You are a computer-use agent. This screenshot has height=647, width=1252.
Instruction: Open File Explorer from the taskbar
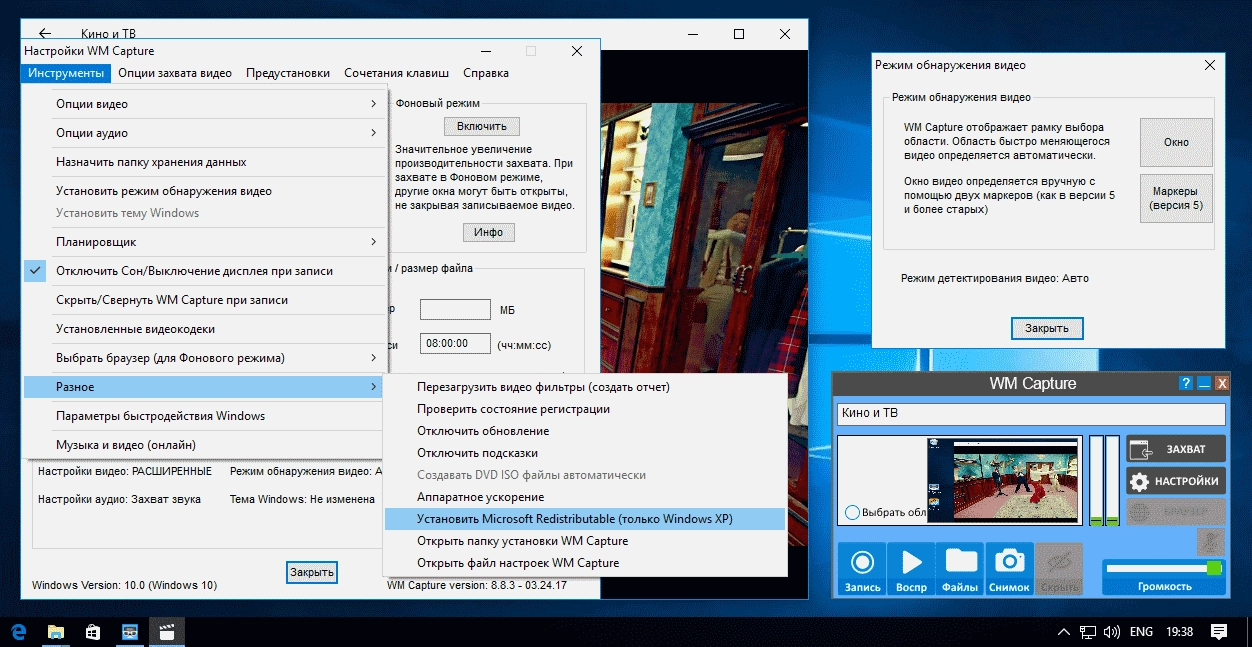[x=56, y=632]
